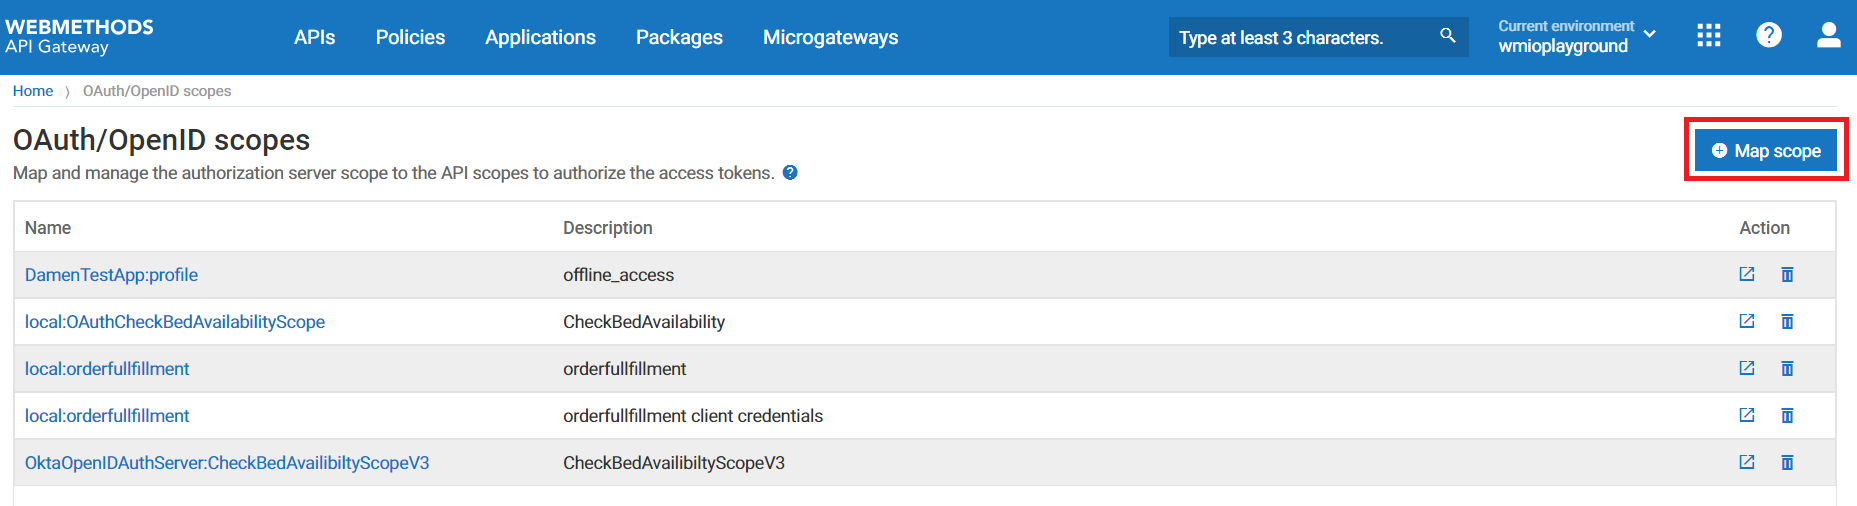Navigate to Home breadcrumb link
The image size is (1857, 506).
click(x=33, y=91)
